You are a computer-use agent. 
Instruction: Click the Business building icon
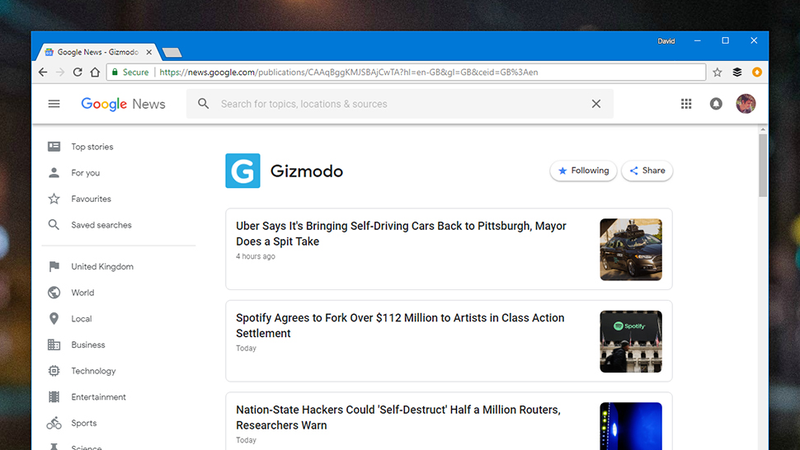coord(54,344)
